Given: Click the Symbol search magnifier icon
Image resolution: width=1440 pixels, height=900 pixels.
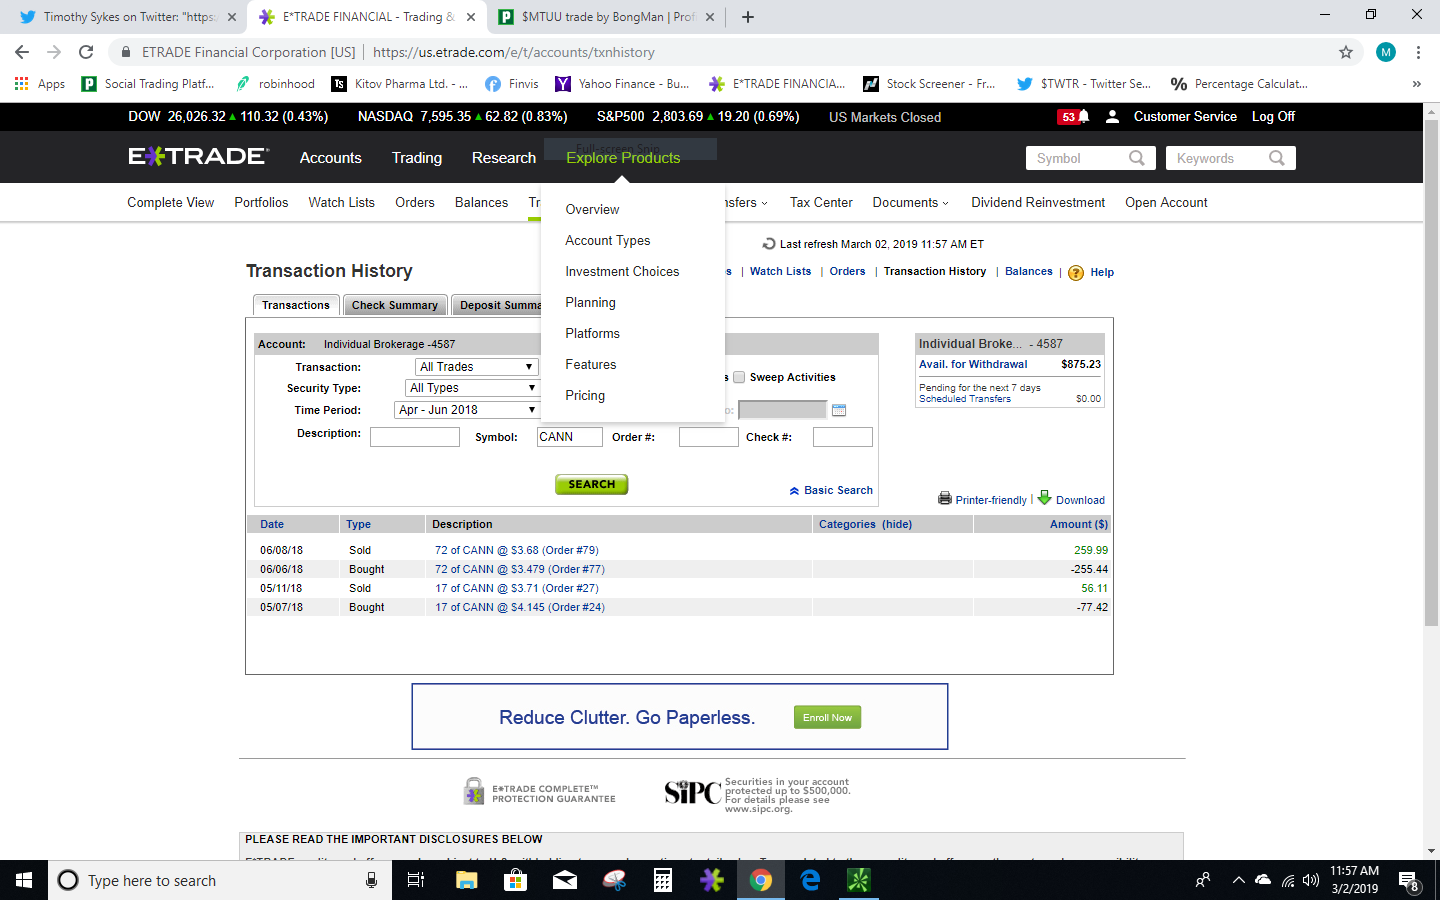Looking at the screenshot, I should 1136,158.
